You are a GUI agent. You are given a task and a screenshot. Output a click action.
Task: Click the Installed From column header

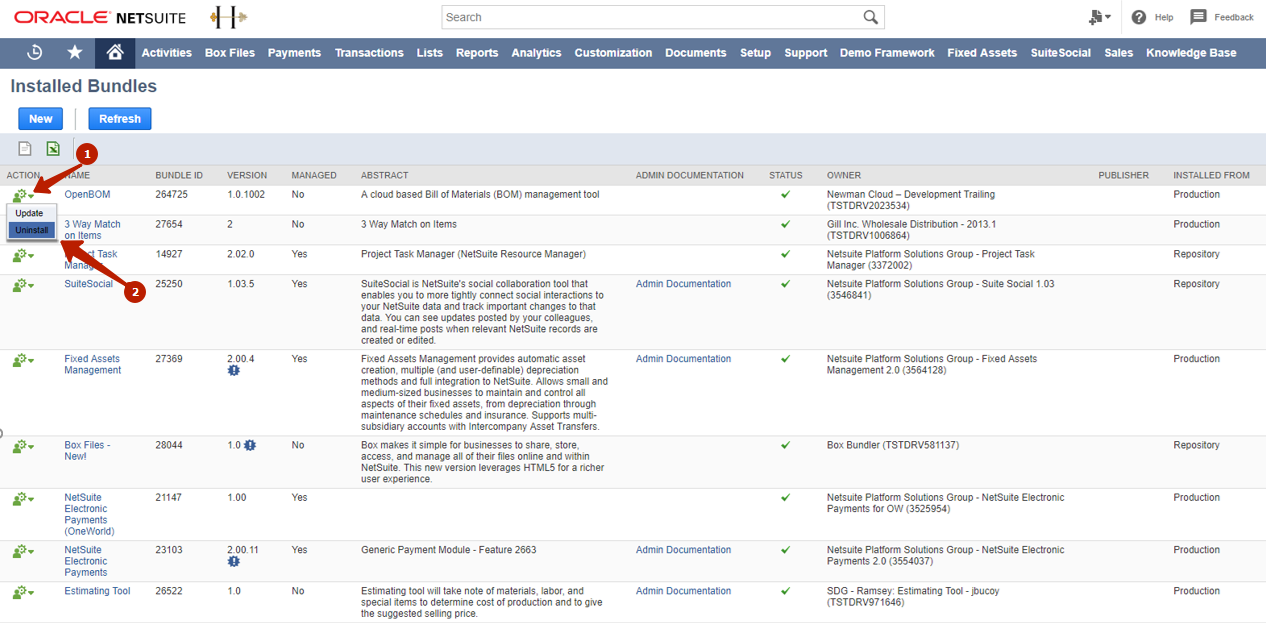point(1212,175)
